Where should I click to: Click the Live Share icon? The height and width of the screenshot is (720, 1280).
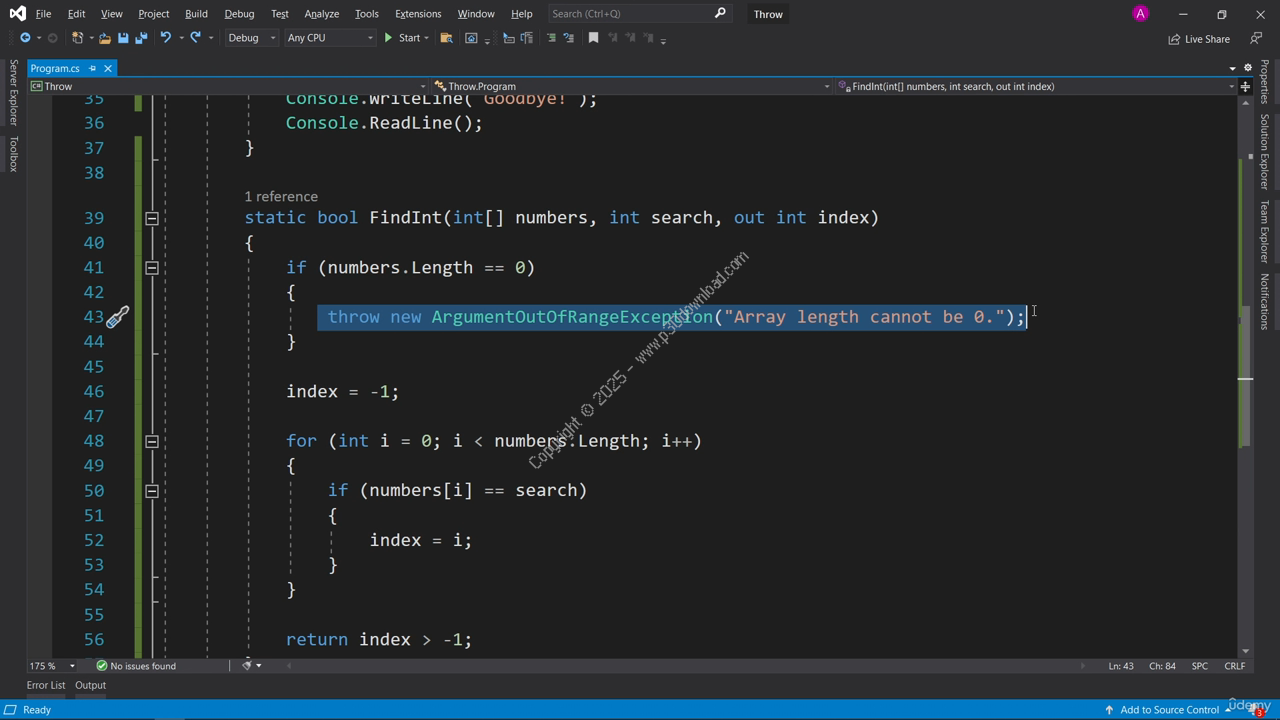pos(1174,39)
